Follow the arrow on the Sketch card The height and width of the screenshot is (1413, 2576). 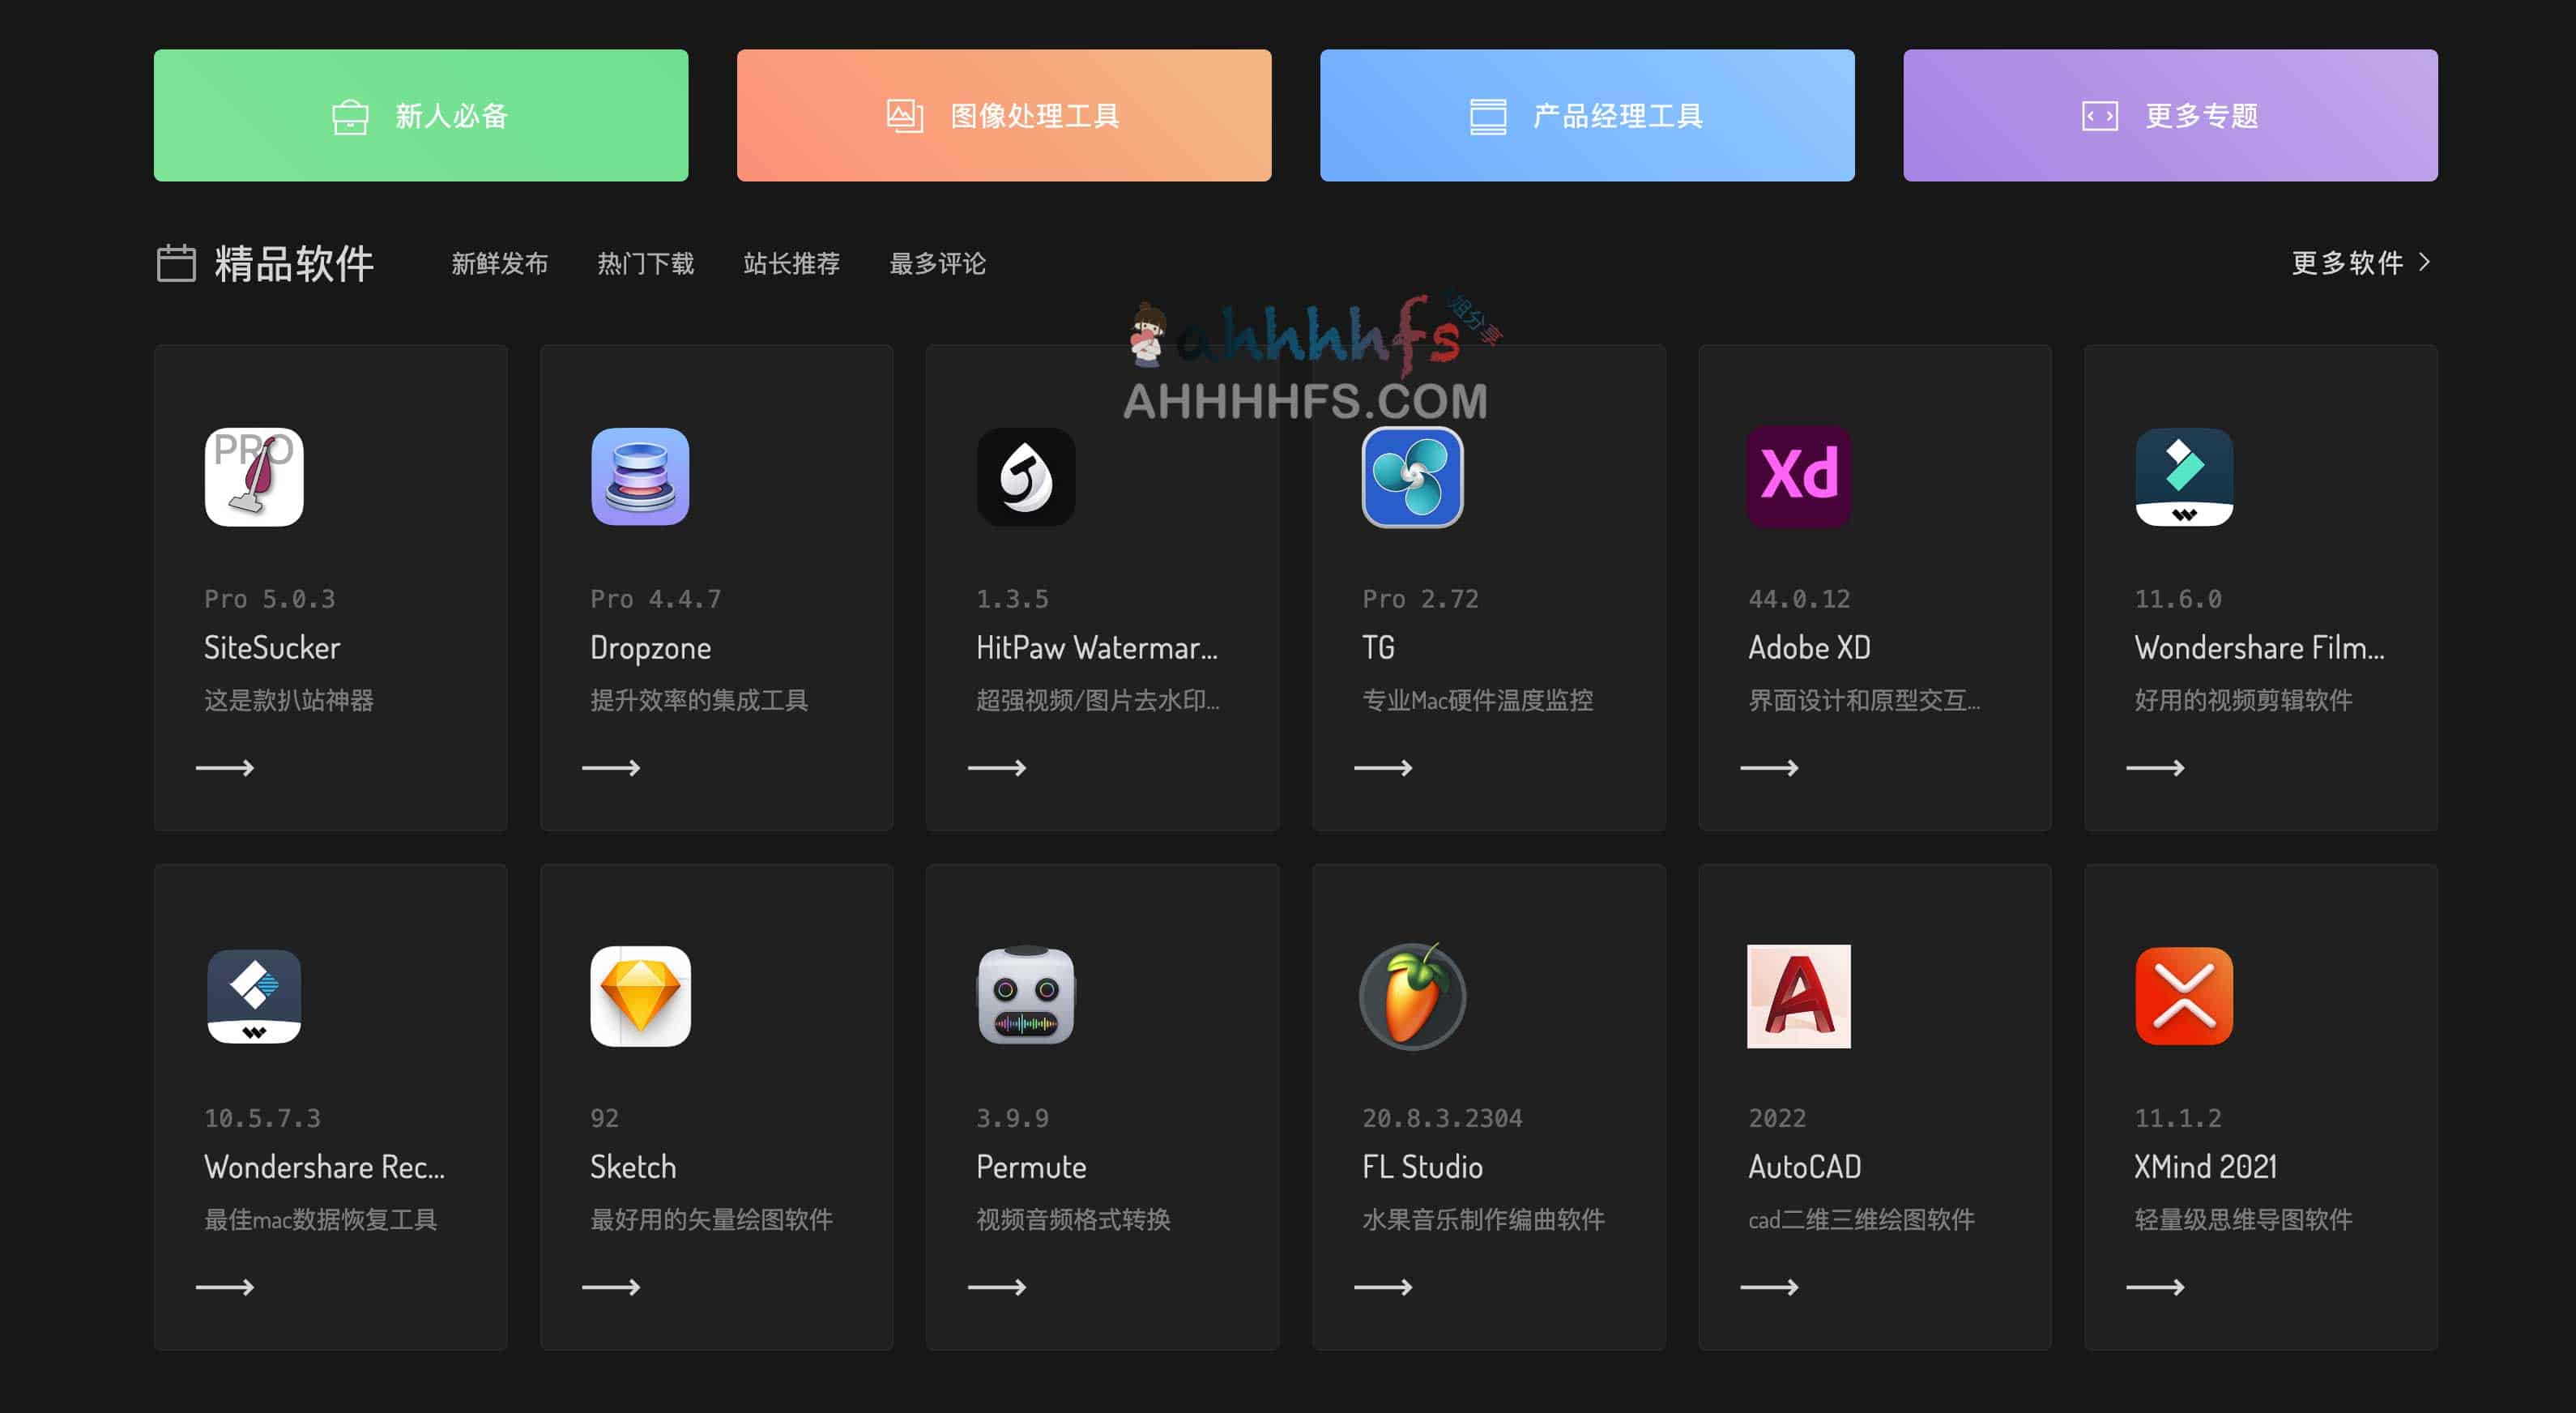pyautogui.click(x=611, y=1287)
